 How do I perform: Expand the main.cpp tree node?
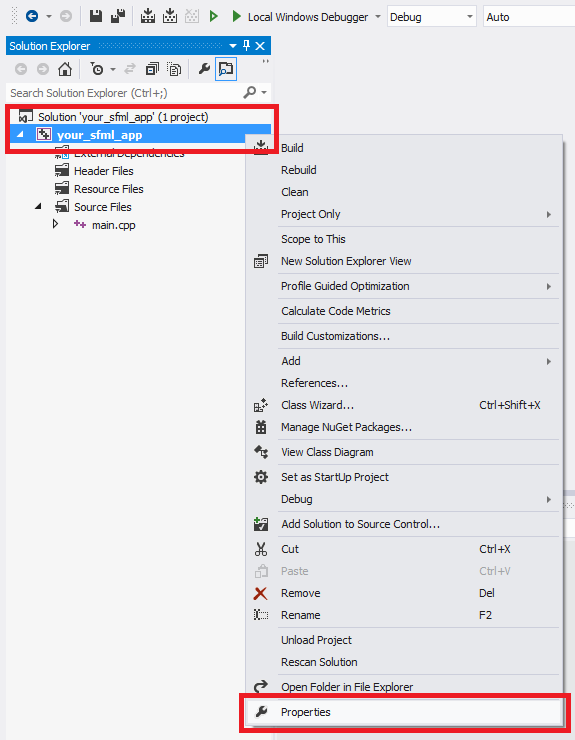[55, 224]
